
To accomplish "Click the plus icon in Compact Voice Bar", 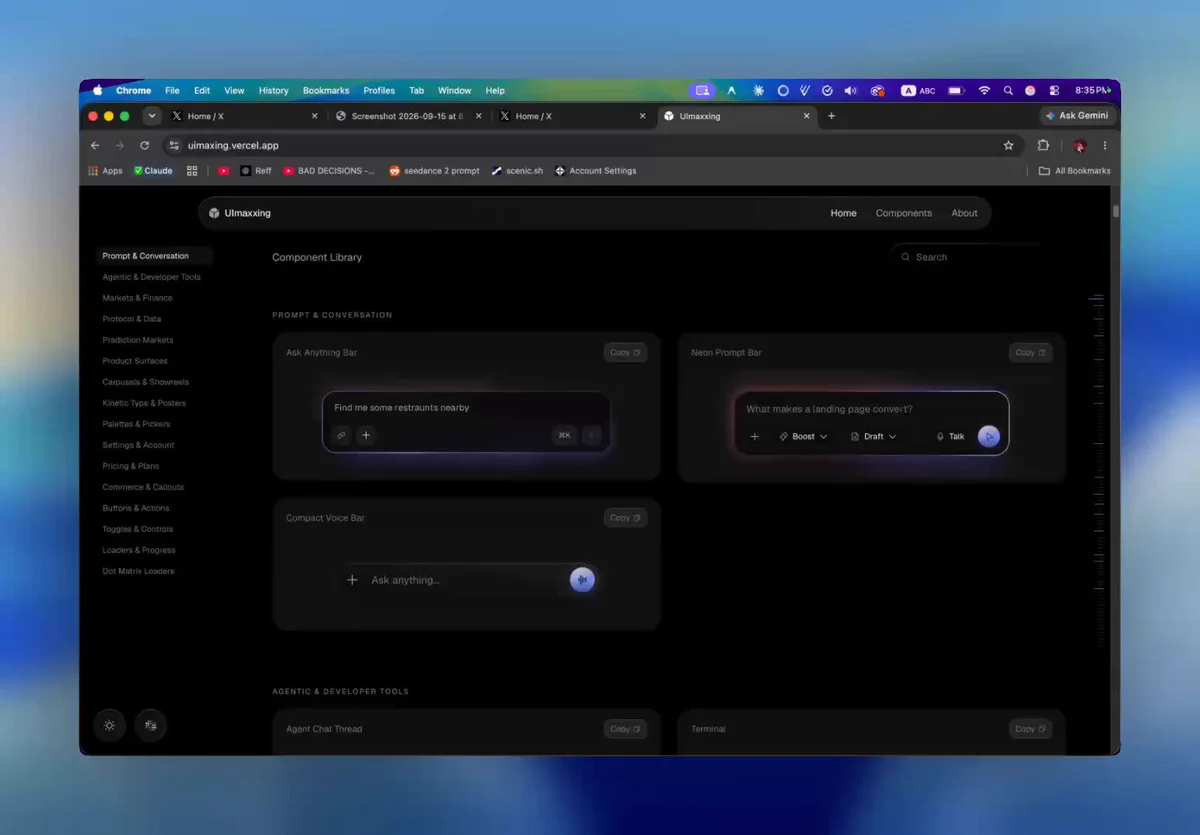I will [x=352, y=580].
